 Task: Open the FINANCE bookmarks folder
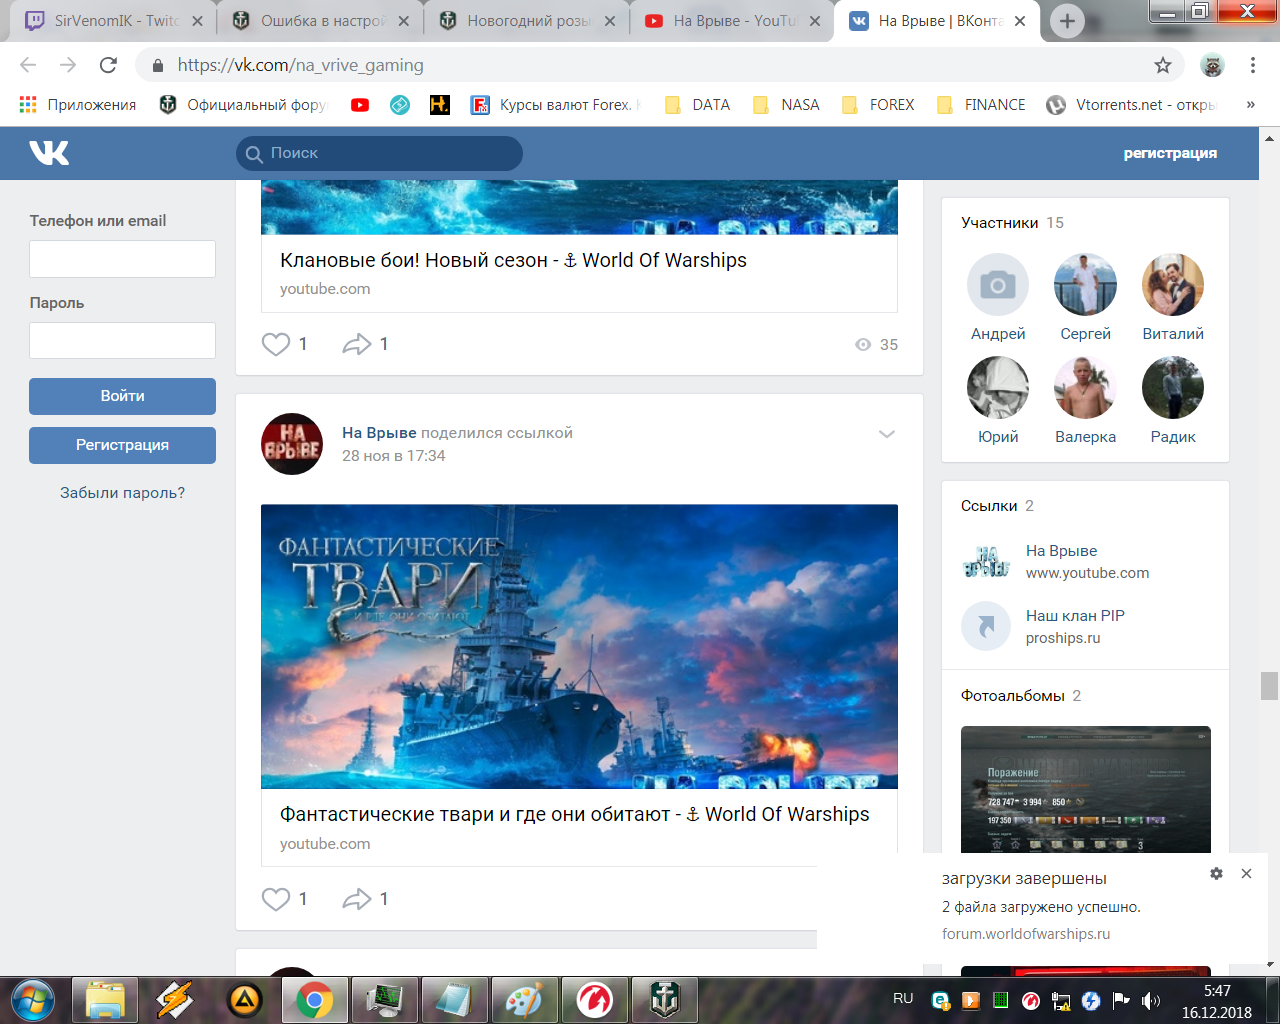[981, 105]
